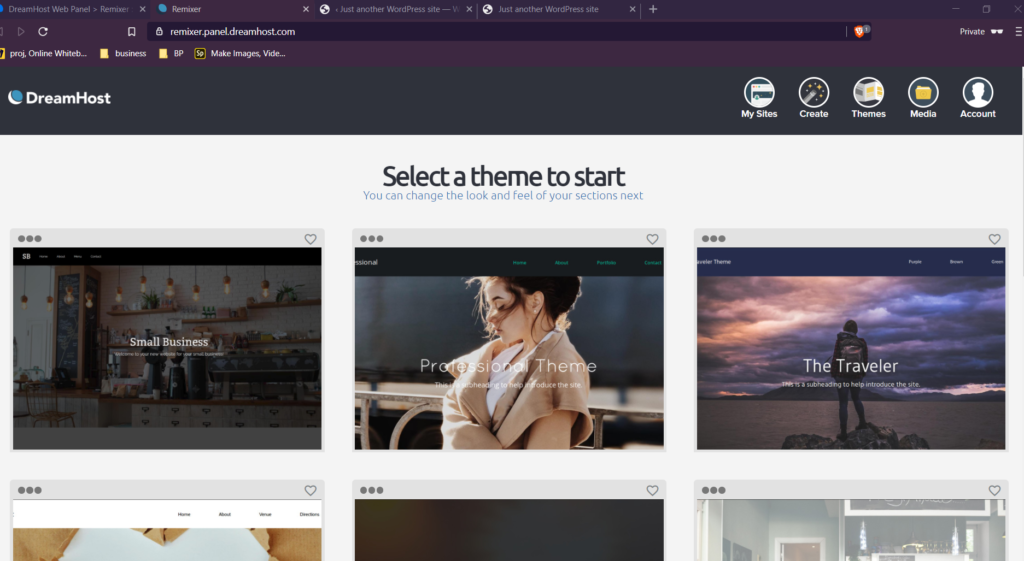This screenshot has width=1024, height=561.
Task: Favorite the dark bottom-middle theme heart
Action: 652,490
